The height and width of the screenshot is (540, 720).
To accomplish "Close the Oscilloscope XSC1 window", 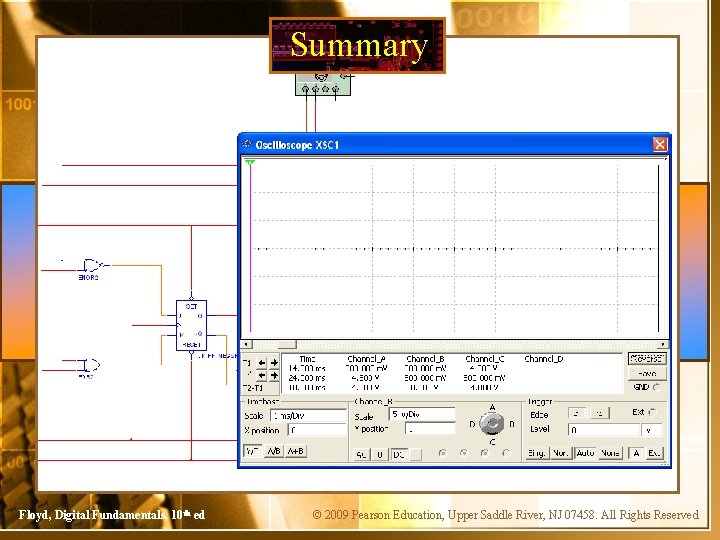I will tap(660, 145).
